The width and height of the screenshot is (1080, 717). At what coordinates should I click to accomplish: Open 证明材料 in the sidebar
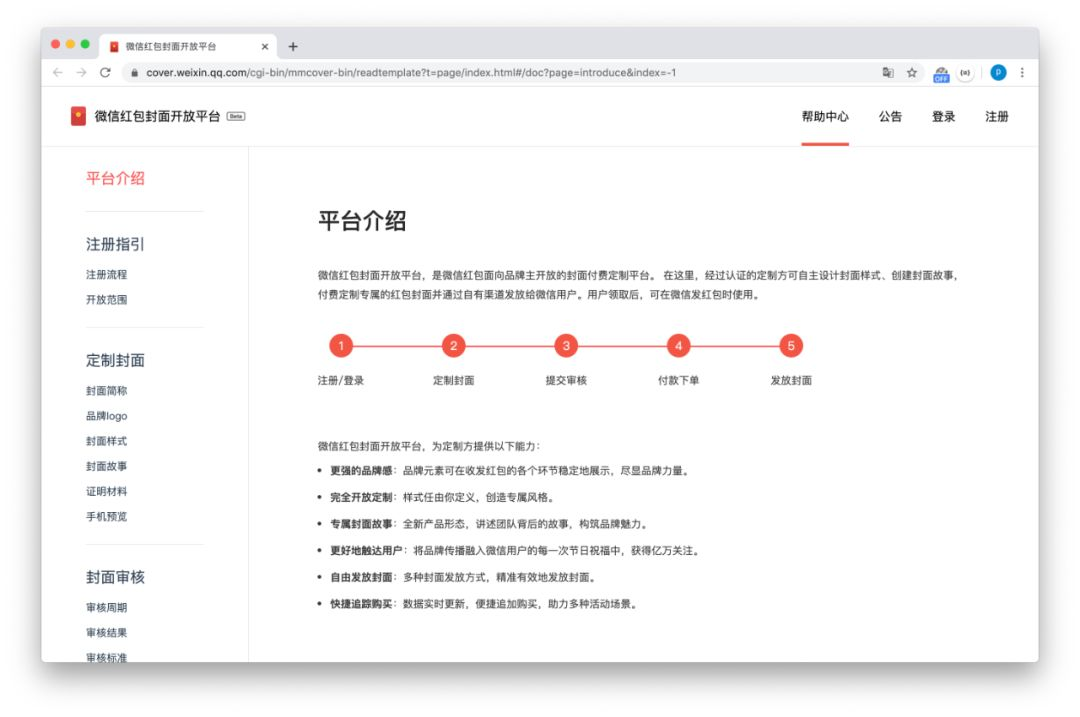[x=107, y=491]
